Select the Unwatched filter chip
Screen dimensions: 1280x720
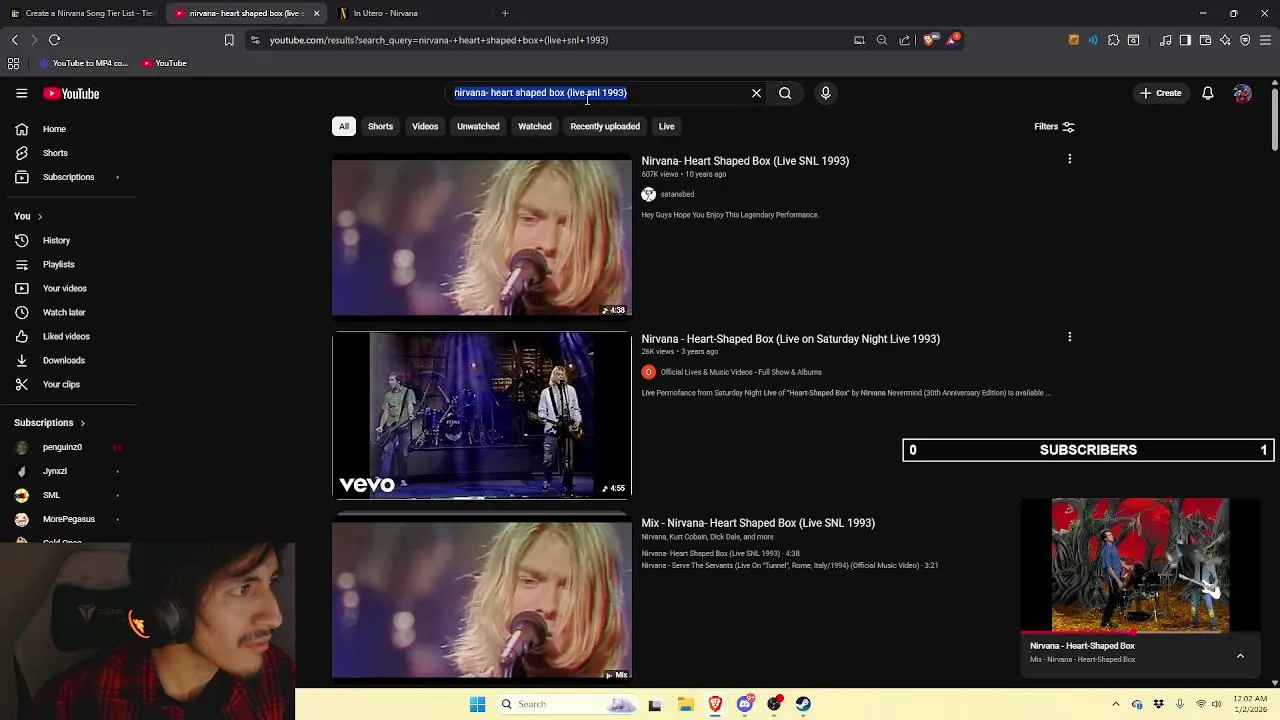pos(478,127)
